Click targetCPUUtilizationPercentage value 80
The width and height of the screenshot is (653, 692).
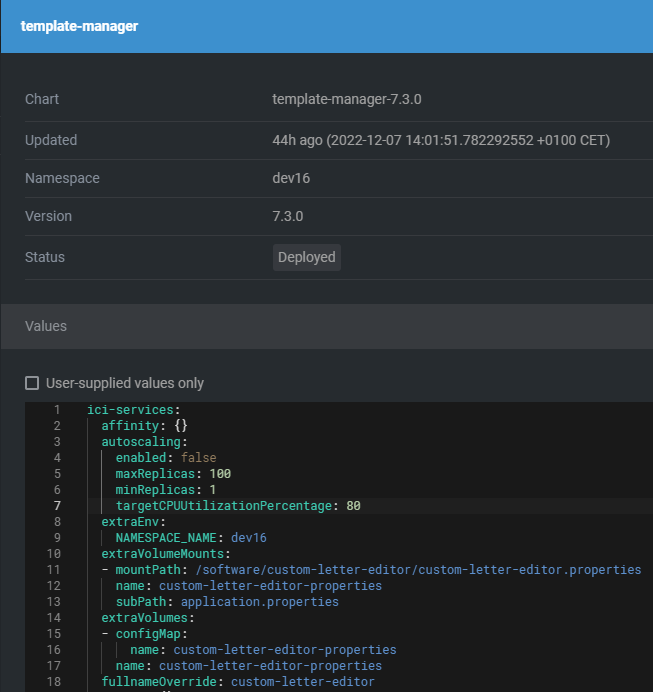(353, 506)
